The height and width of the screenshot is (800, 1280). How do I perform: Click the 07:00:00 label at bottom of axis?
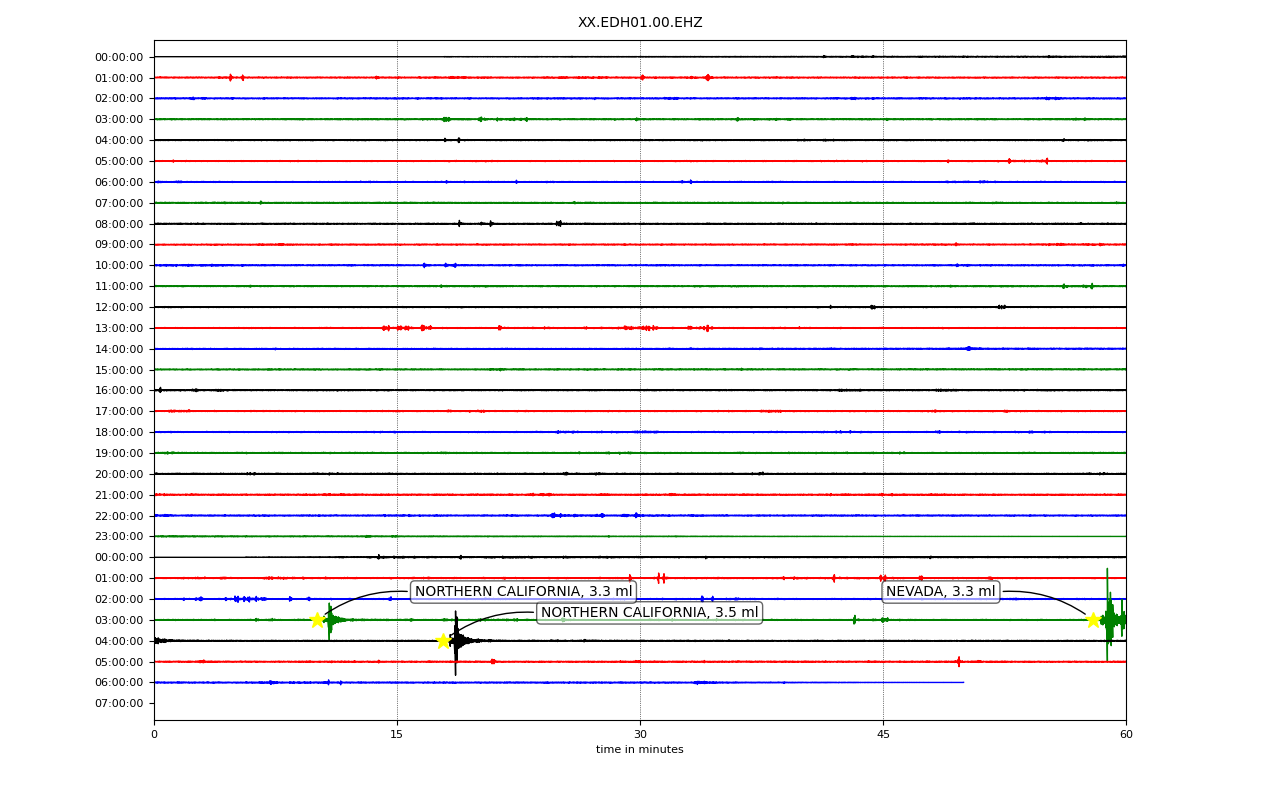tap(119, 703)
